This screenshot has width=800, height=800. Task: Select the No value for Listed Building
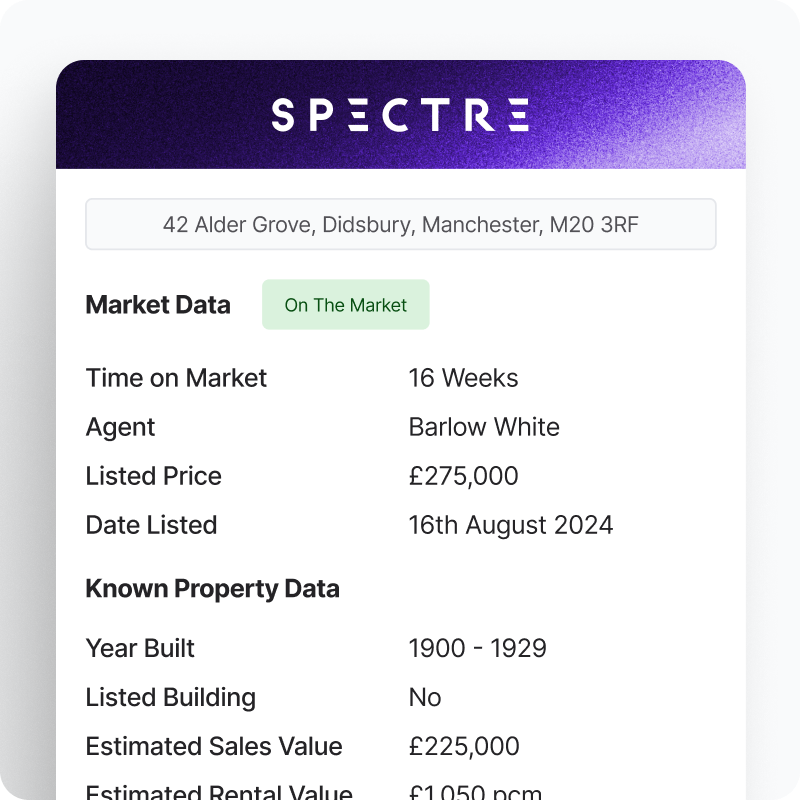[424, 697]
